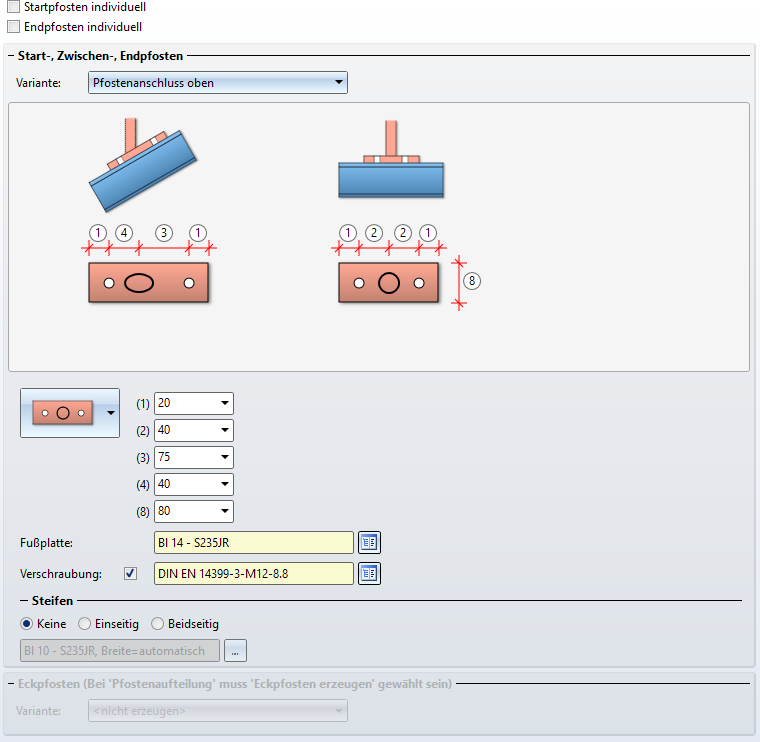
Task: Click the Verschraubung label
Action: 61,574
